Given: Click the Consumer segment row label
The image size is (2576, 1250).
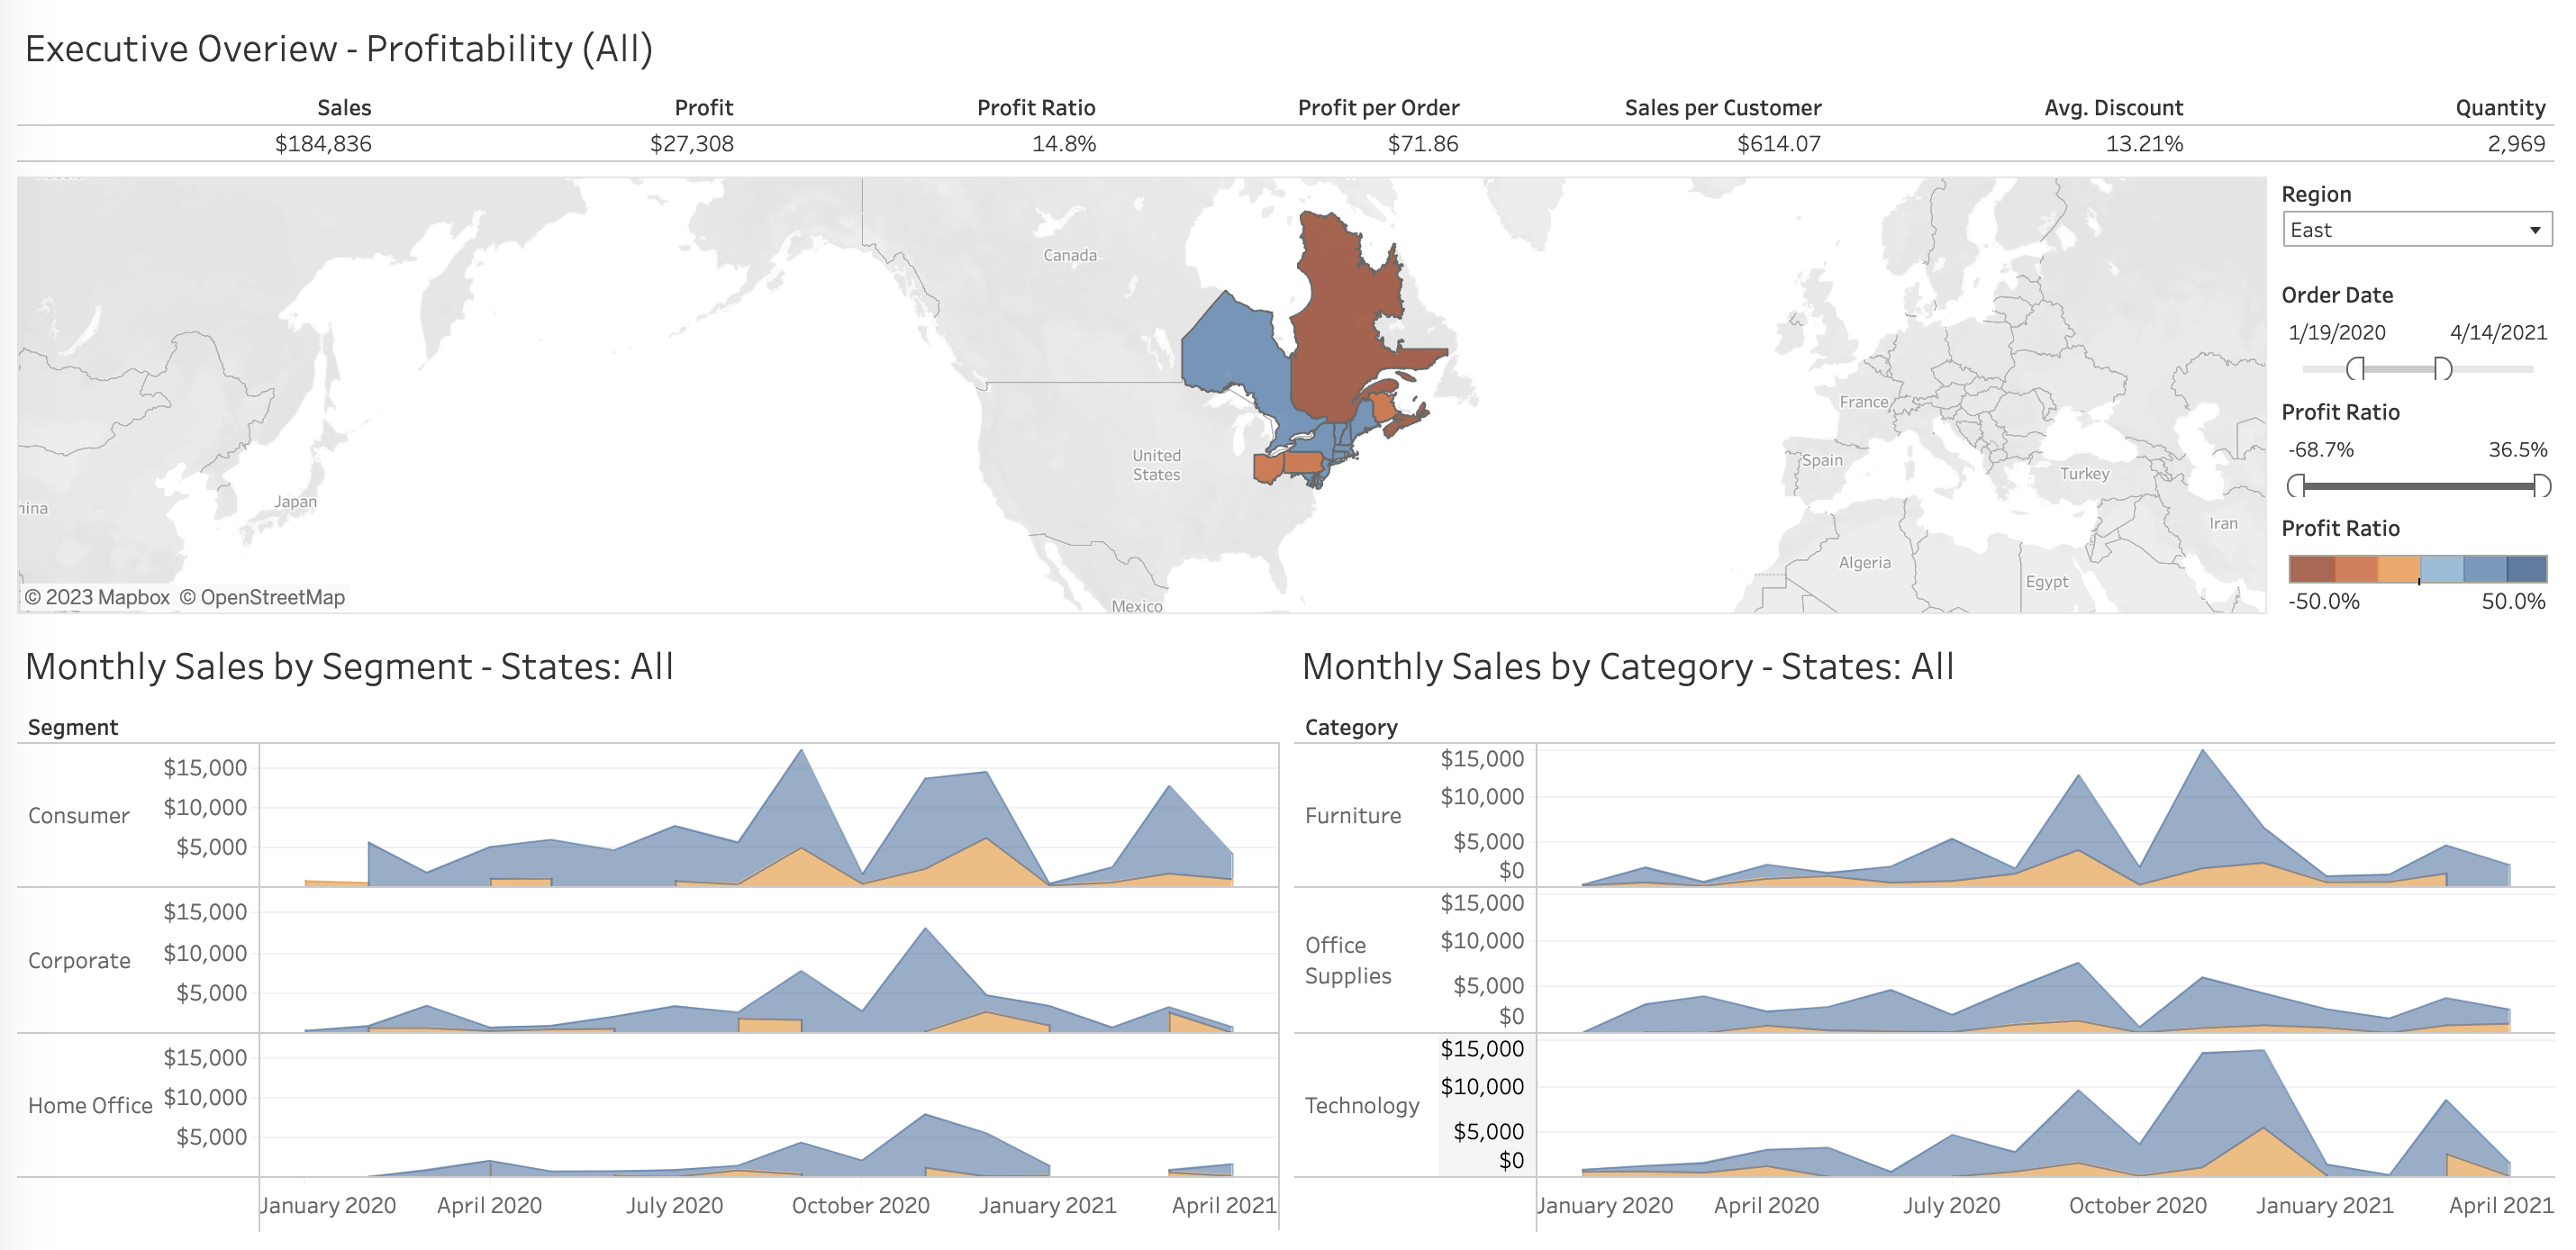Looking at the screenshot, I should [79, 816].
